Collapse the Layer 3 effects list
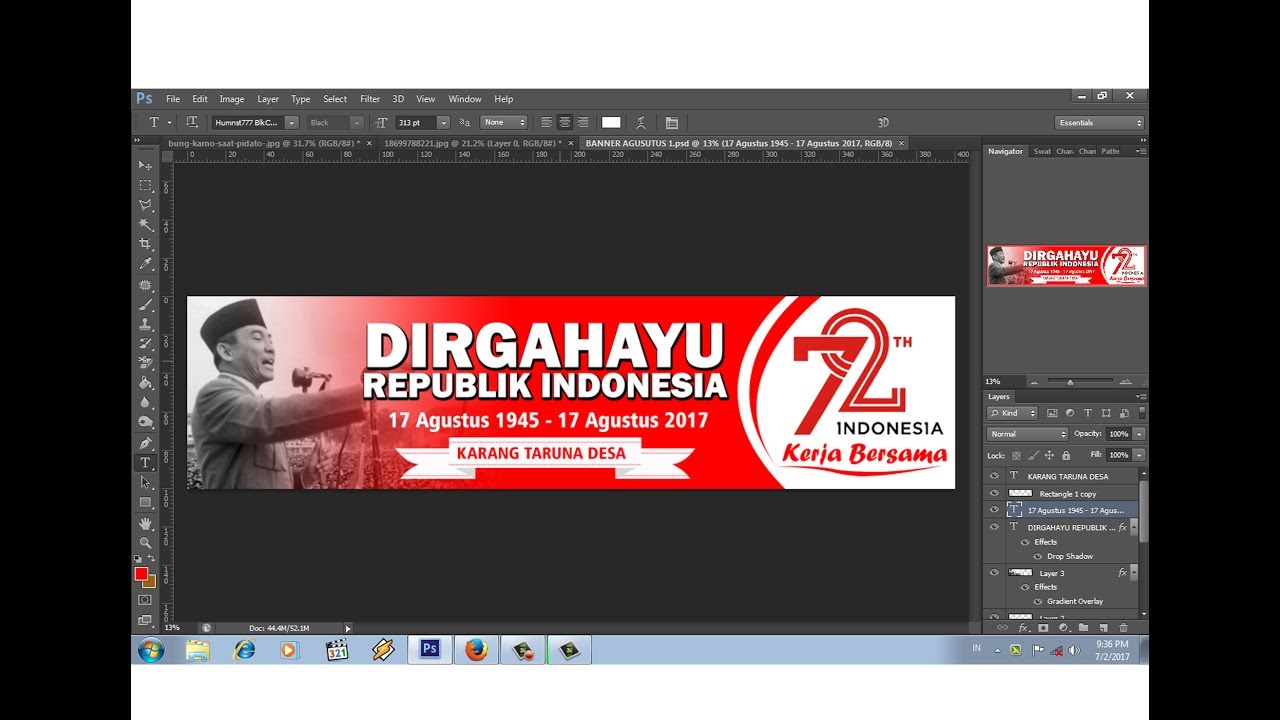The height and width of the screenshot is (720, 1280). 1133,572
